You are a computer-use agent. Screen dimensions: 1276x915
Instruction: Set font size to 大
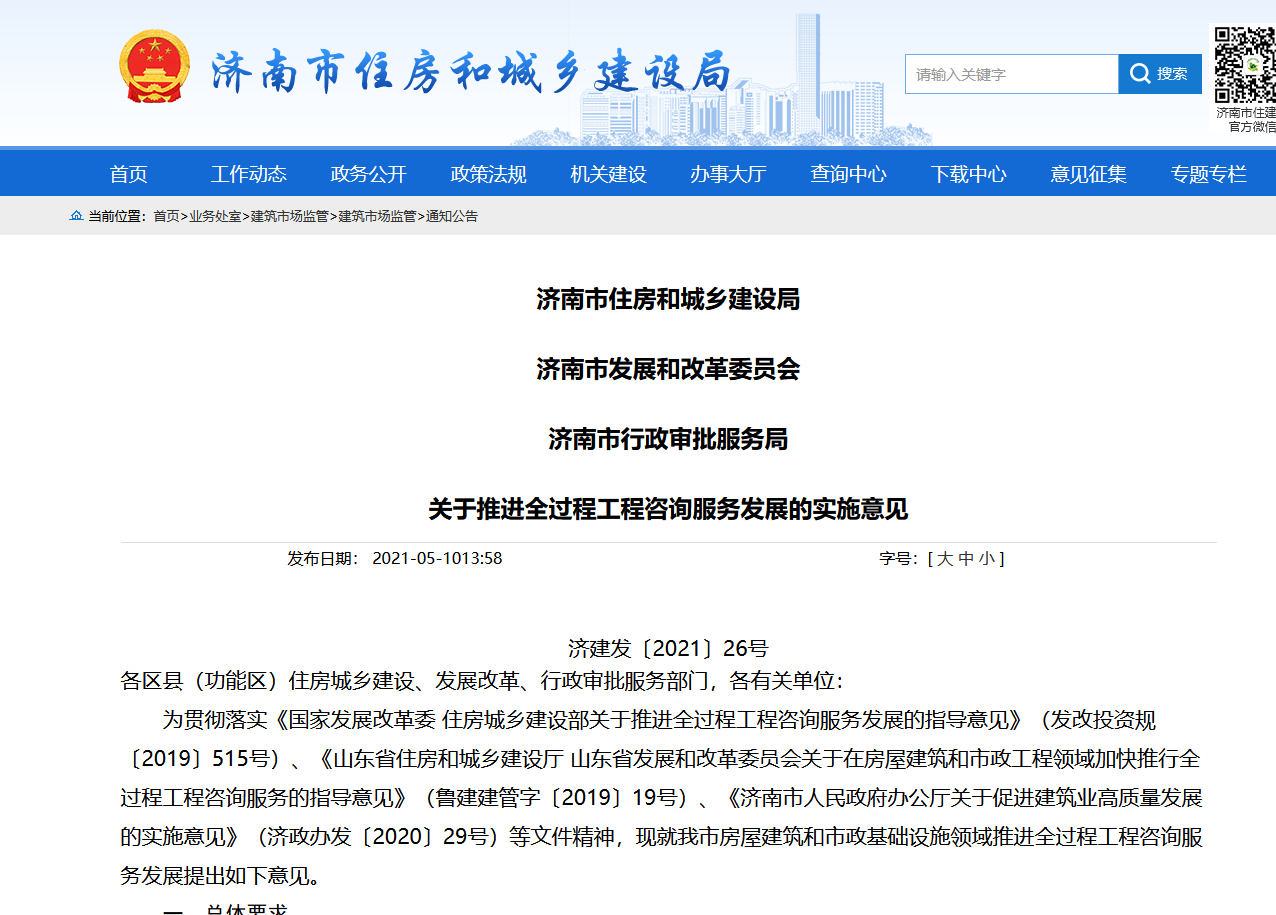pyautogui.click(x=945, y=558)
